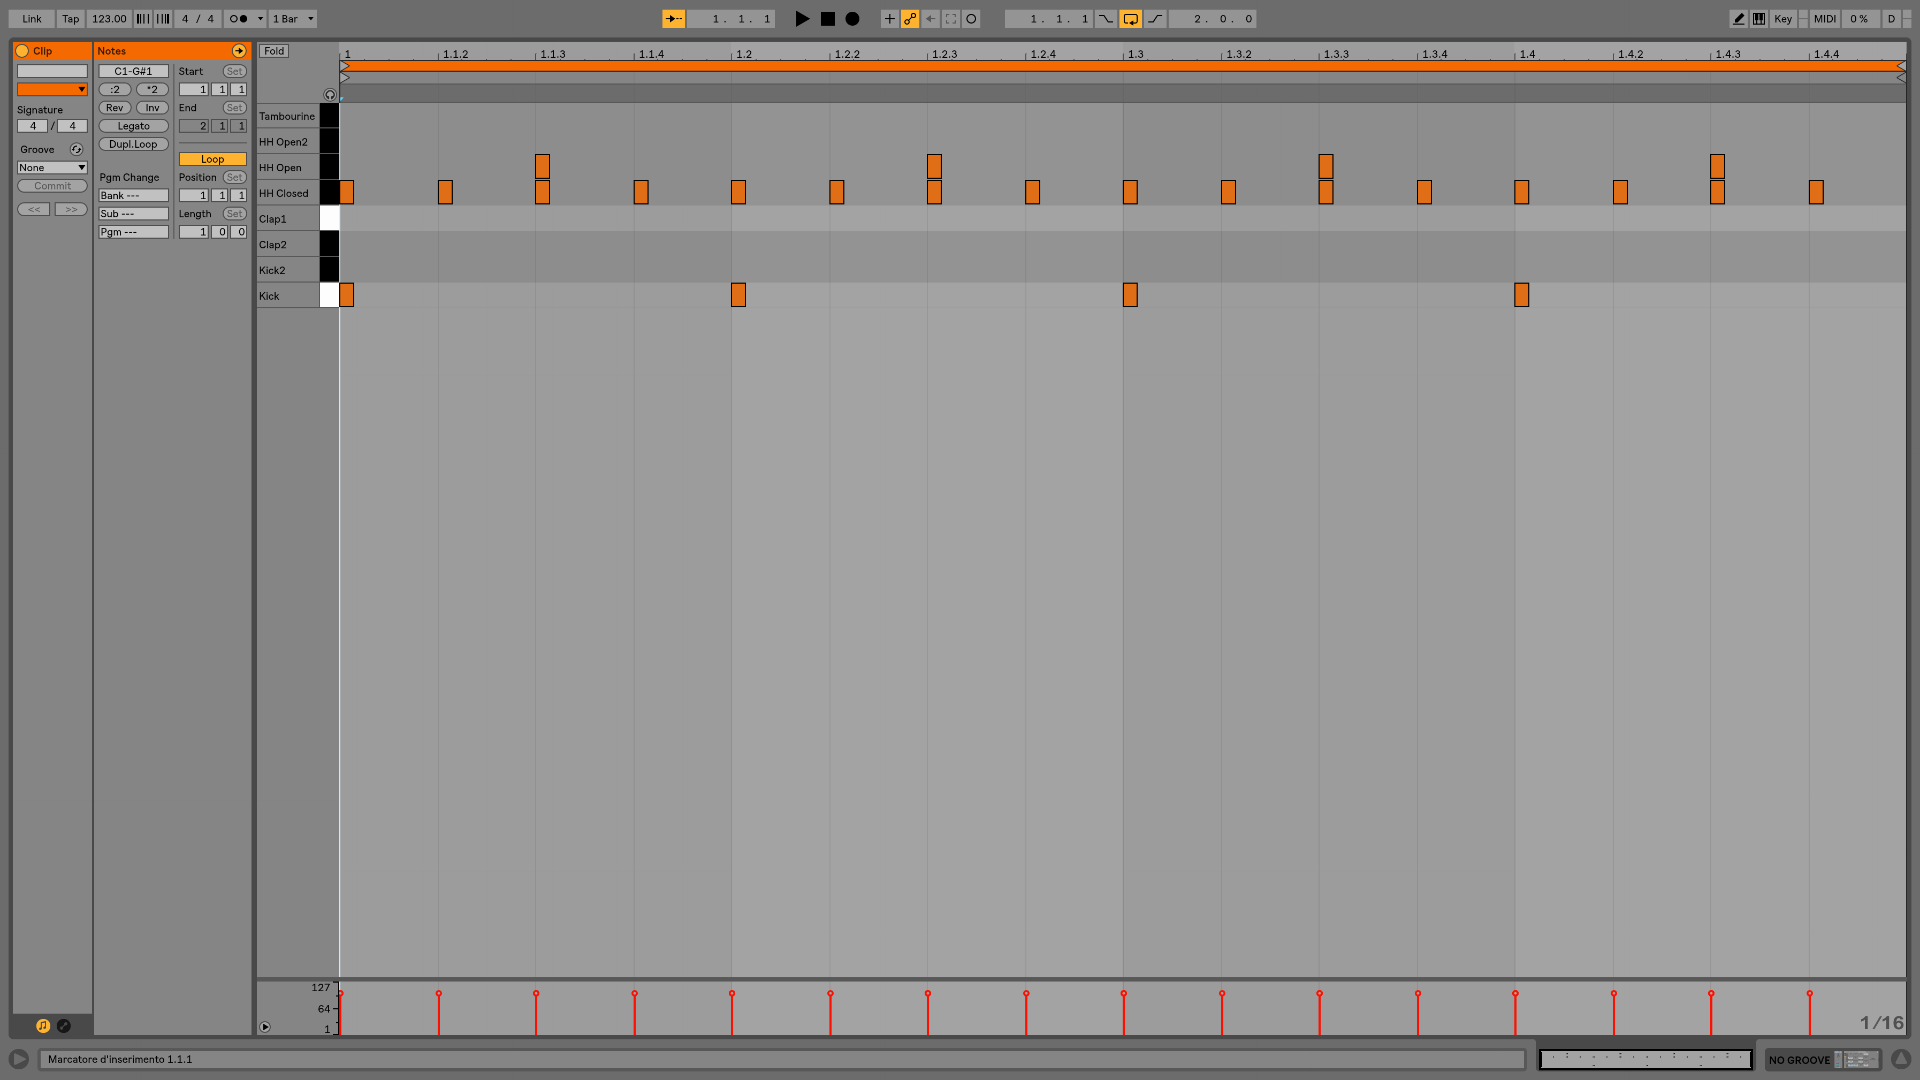Open the clip color dropdown
Image resolution: width=1920 pixels, height=1080 pixels.
point(52,89)
